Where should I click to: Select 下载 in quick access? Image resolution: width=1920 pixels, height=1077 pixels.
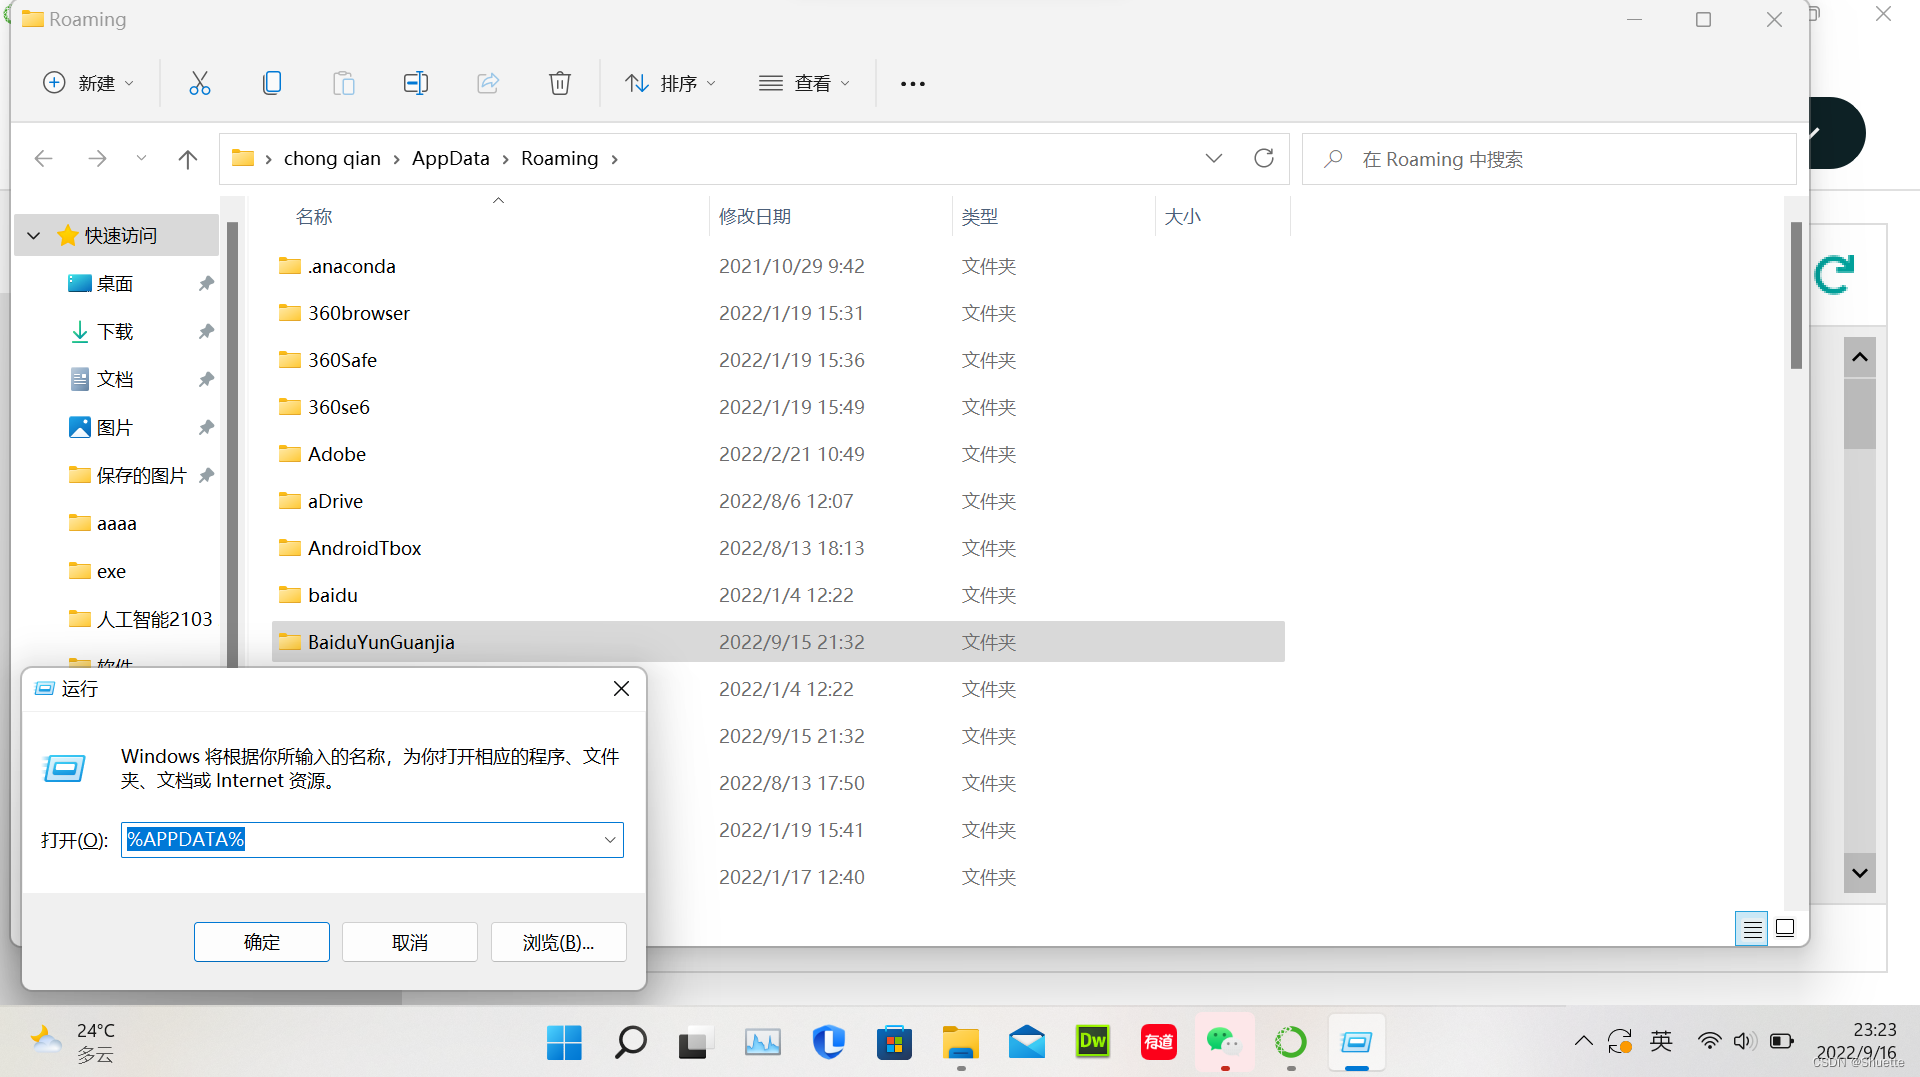[x=115, y=332]
